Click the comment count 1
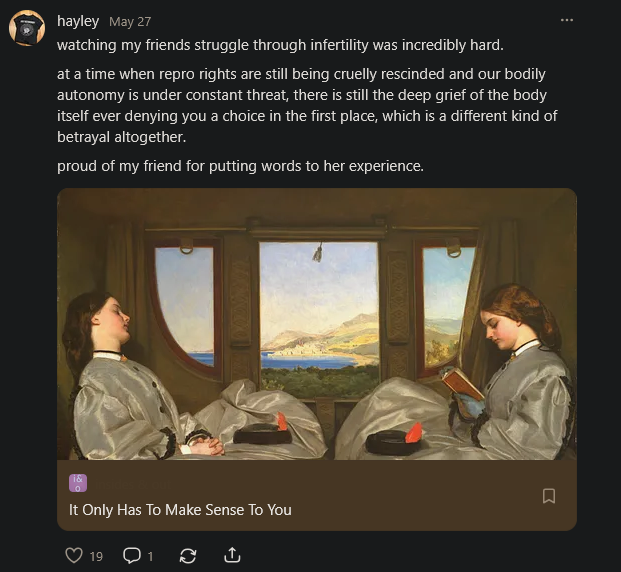Viewport: 621px width, 572px height. (151, 556)
